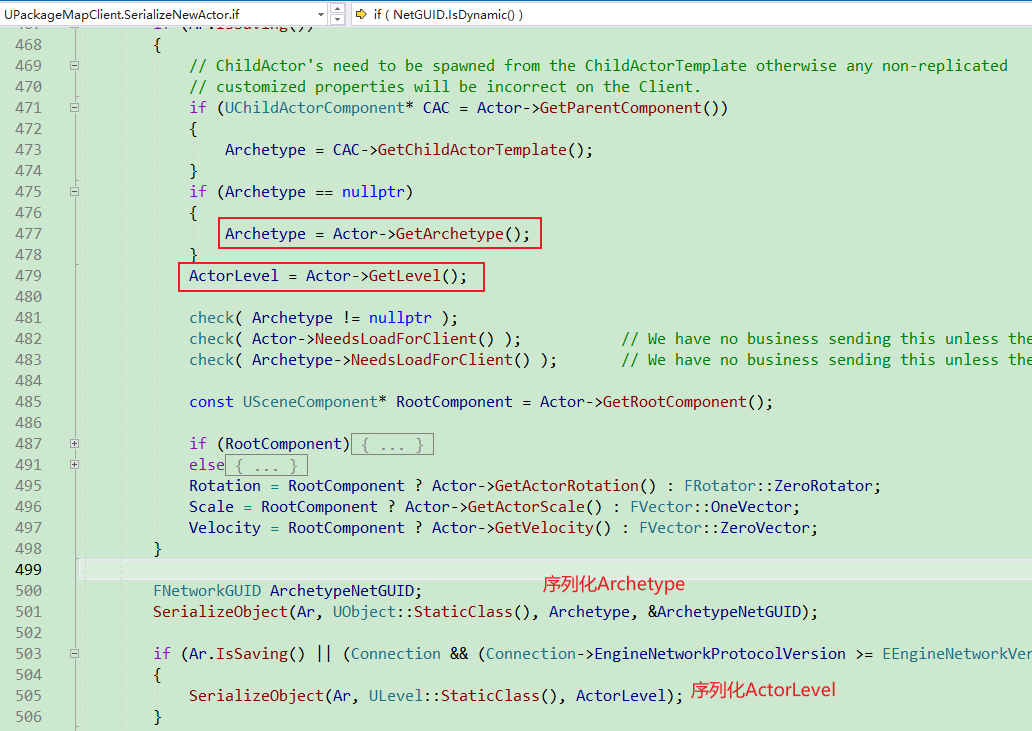This screenshot has height=731, width=1032.
Task: Collapse the if block at line 471
Action: point(74,108)
